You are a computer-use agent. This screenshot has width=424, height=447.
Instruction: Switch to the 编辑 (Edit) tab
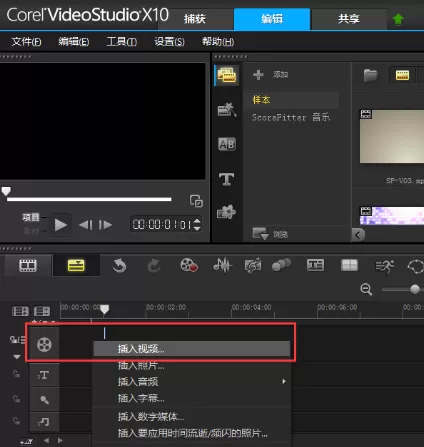pos(272,19)
